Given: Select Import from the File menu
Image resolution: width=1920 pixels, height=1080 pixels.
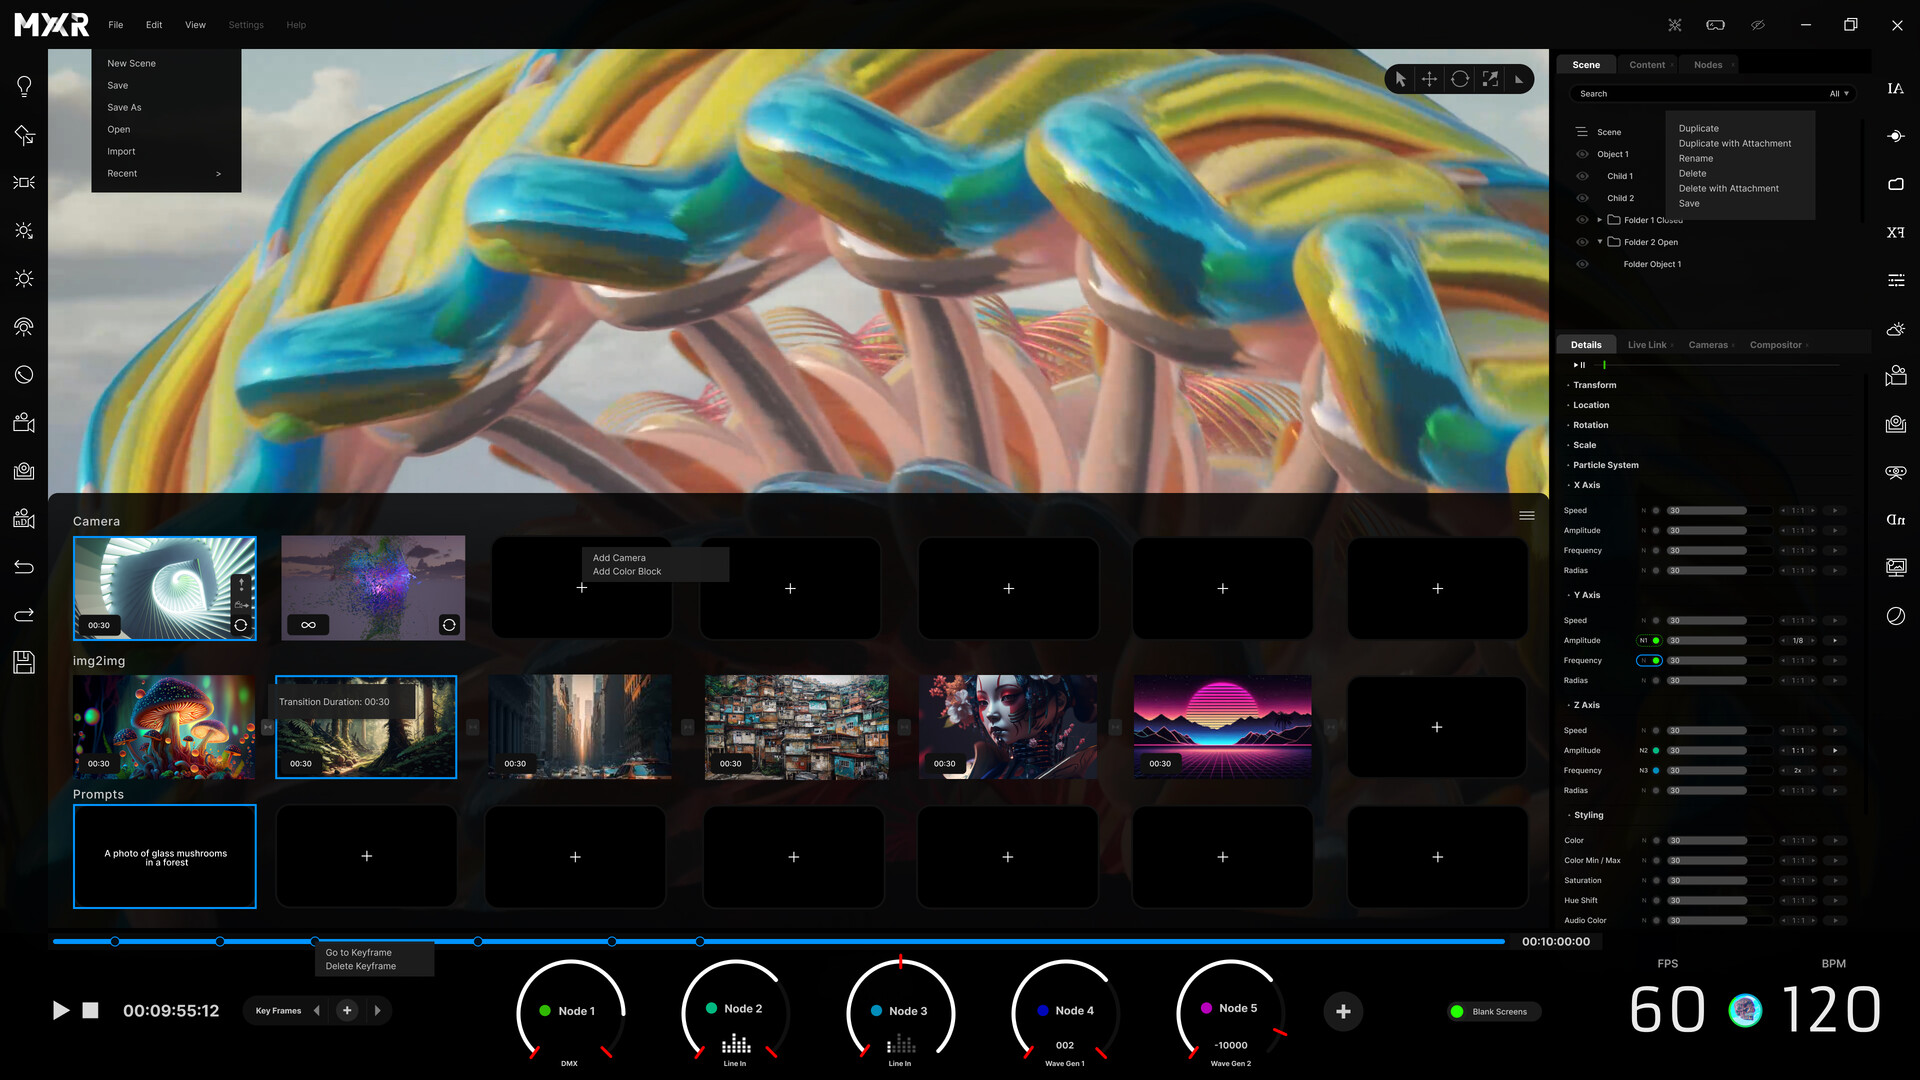Looking at the screenshot, I should click(121, 151).
